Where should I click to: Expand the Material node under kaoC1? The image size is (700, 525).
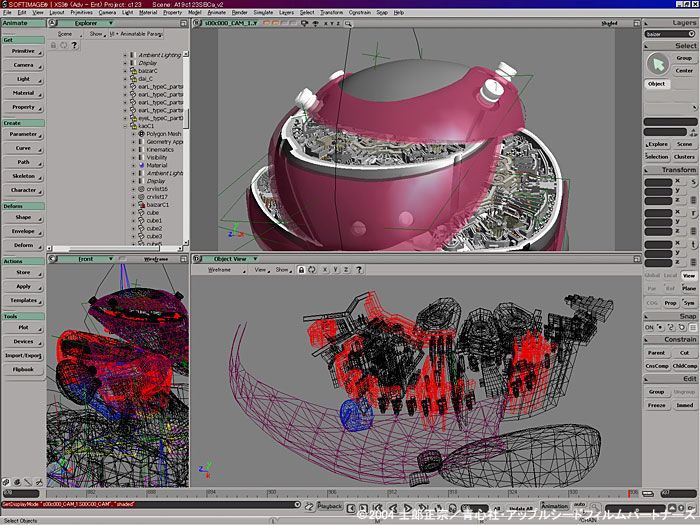click(x=133, y=165)
